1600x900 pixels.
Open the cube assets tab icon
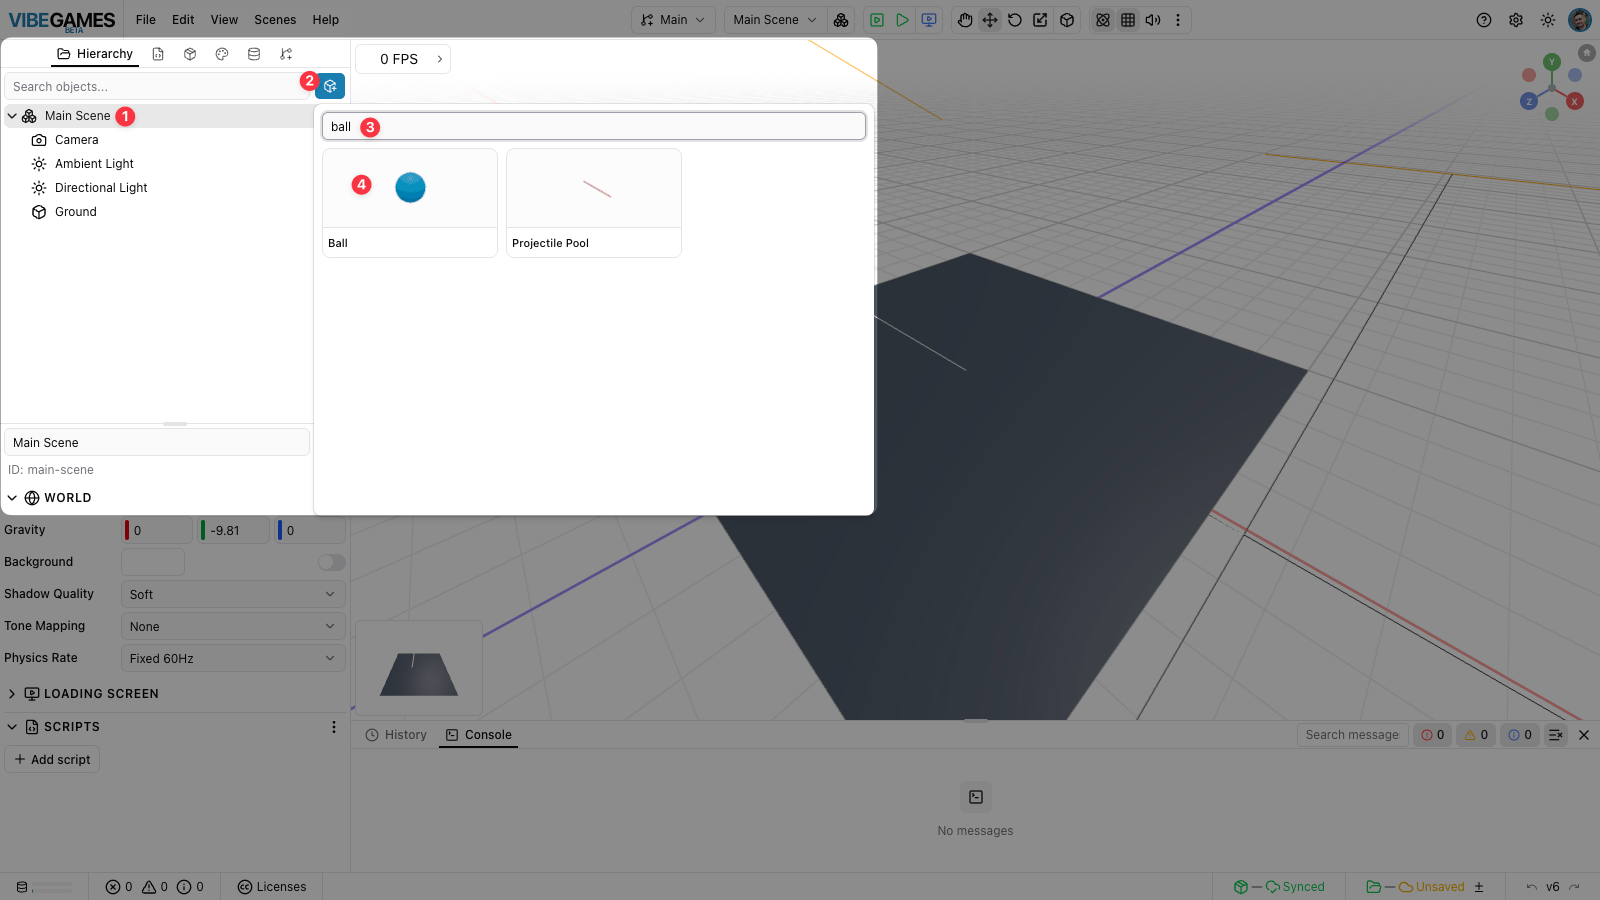point(190,54)
